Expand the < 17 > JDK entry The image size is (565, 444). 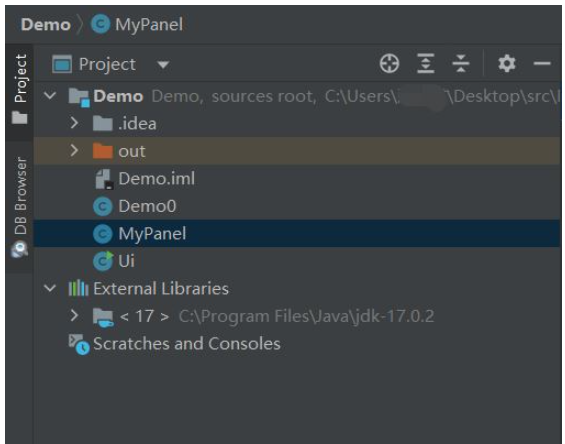point(74,316)
